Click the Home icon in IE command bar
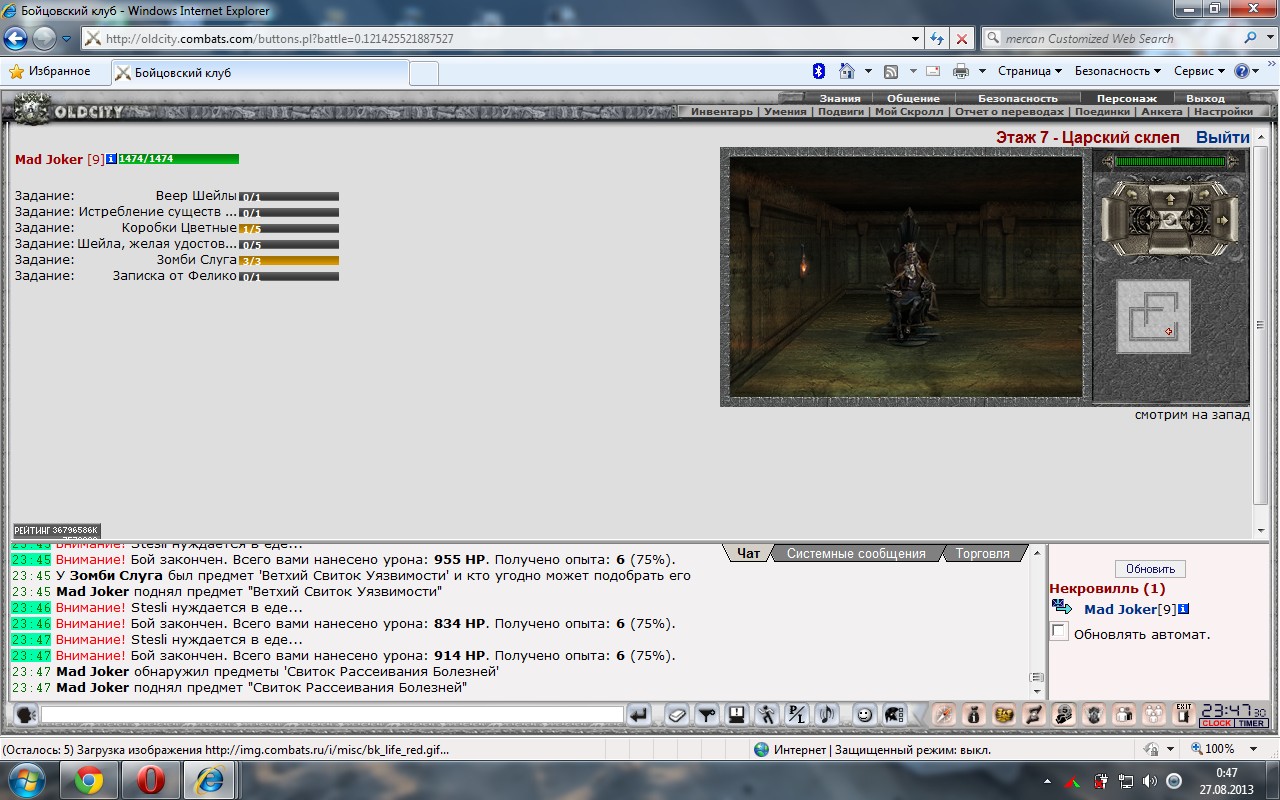Image resolution: width=1280 pixels, height=800 pixels. (x=847, y=71)
